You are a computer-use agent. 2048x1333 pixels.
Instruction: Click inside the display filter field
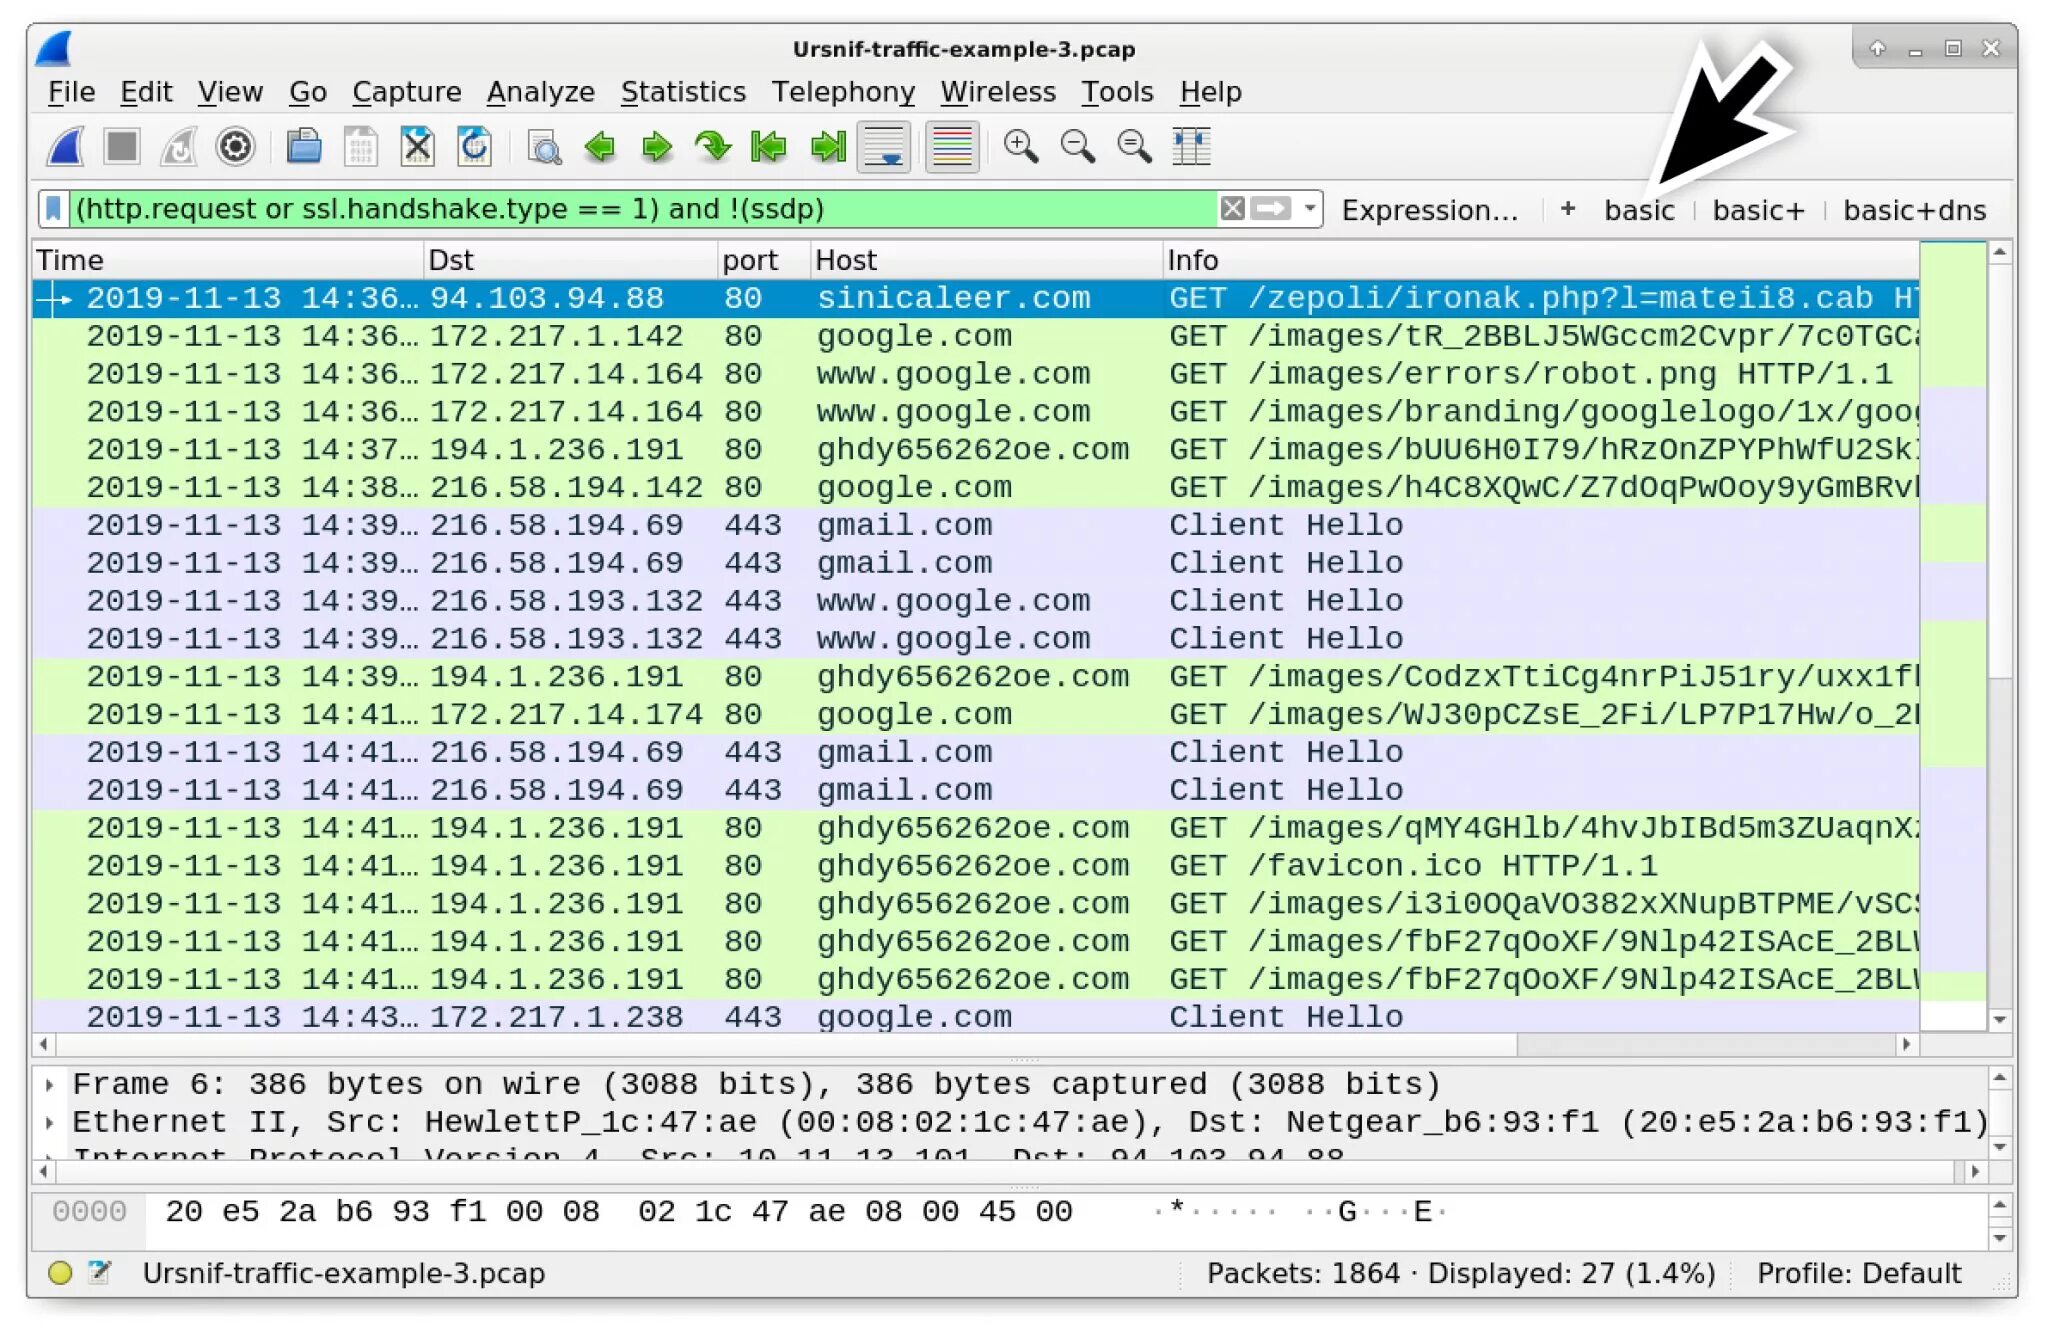tap(640, 209)
